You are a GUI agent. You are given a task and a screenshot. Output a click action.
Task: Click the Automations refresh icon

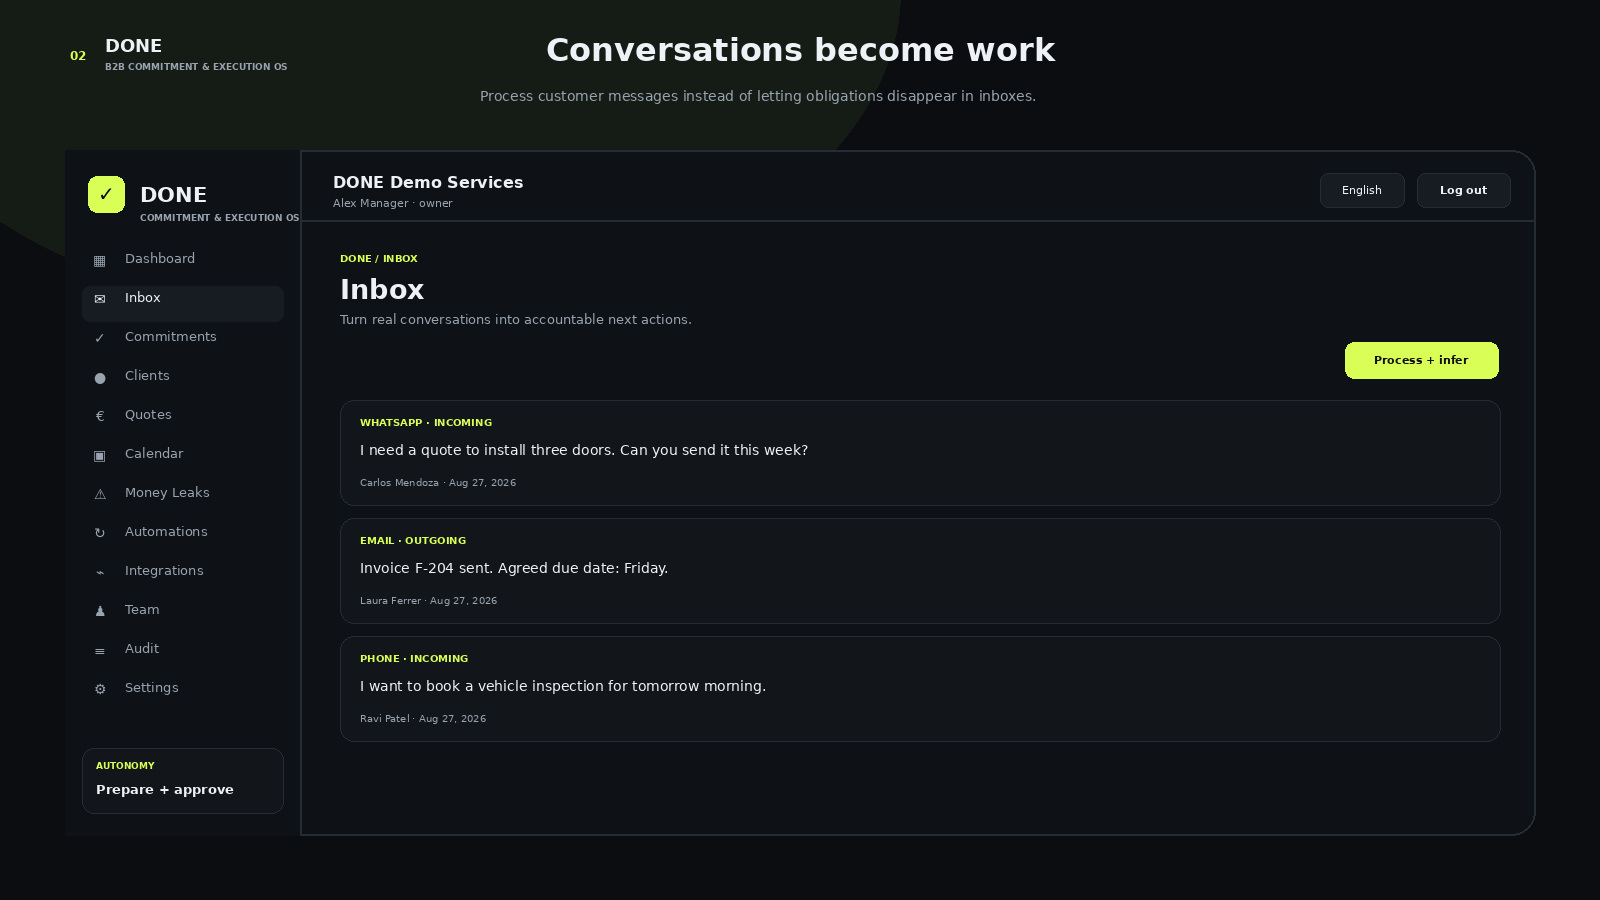(x=100, y=533)
